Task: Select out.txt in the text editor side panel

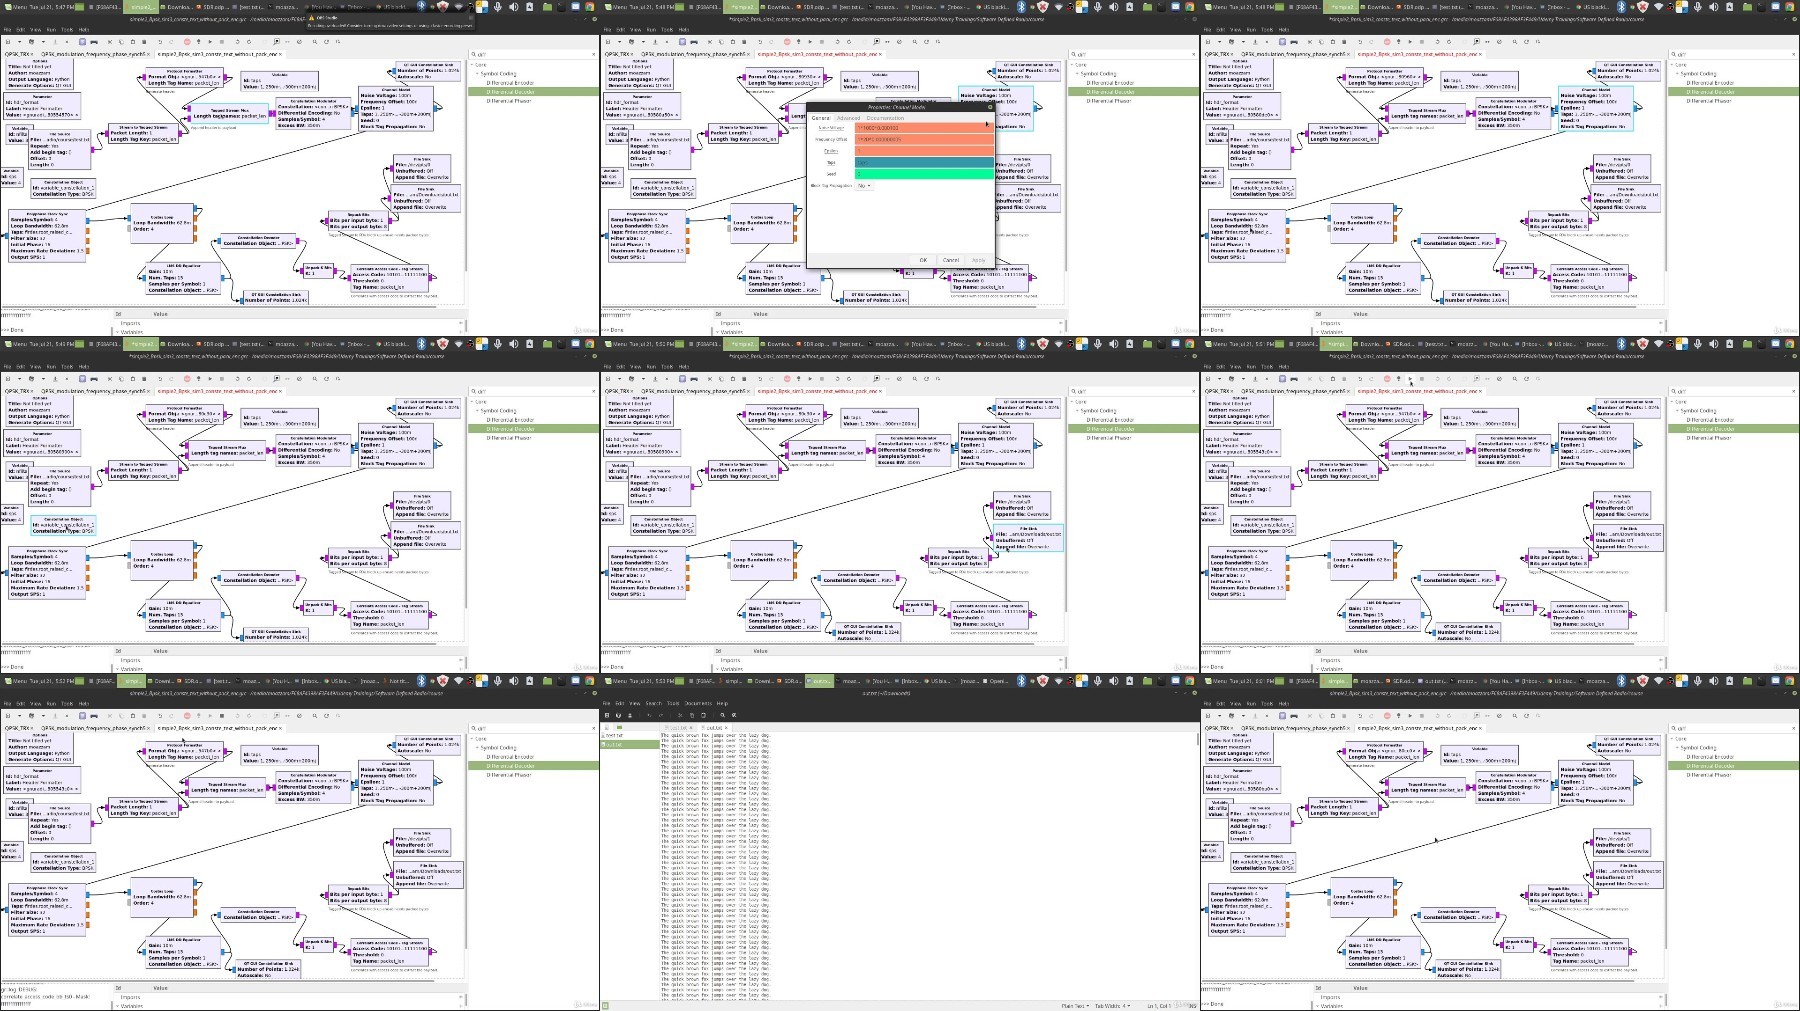Action: [629, 745]
